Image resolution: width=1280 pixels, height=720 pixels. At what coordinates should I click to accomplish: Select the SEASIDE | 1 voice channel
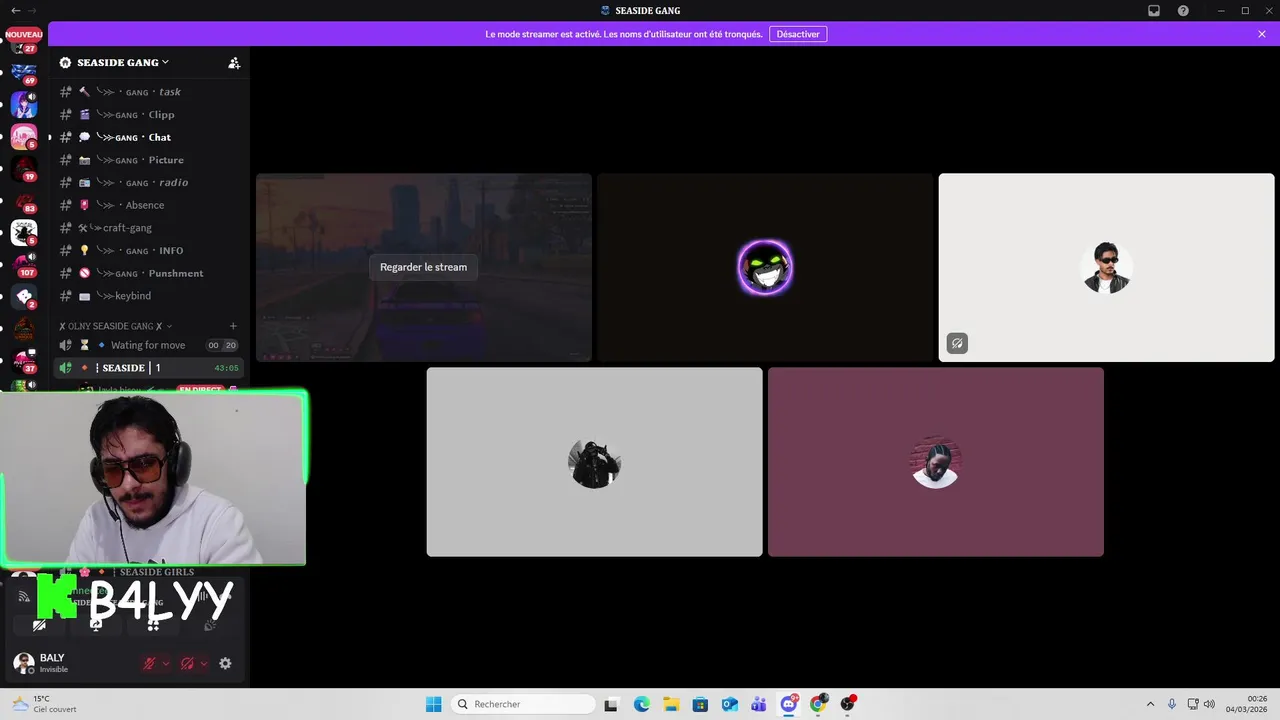click(148, 368)
